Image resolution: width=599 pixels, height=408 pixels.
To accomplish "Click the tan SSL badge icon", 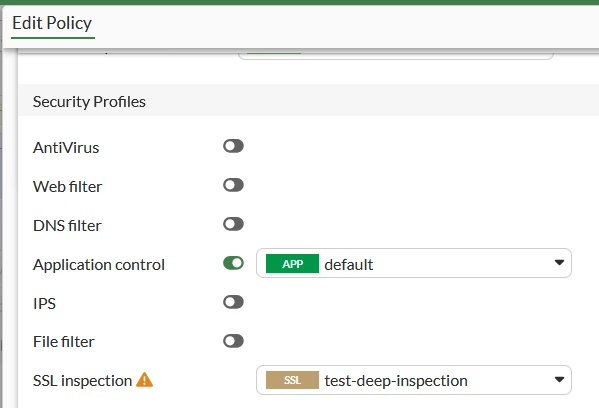I will pos(292,380).
